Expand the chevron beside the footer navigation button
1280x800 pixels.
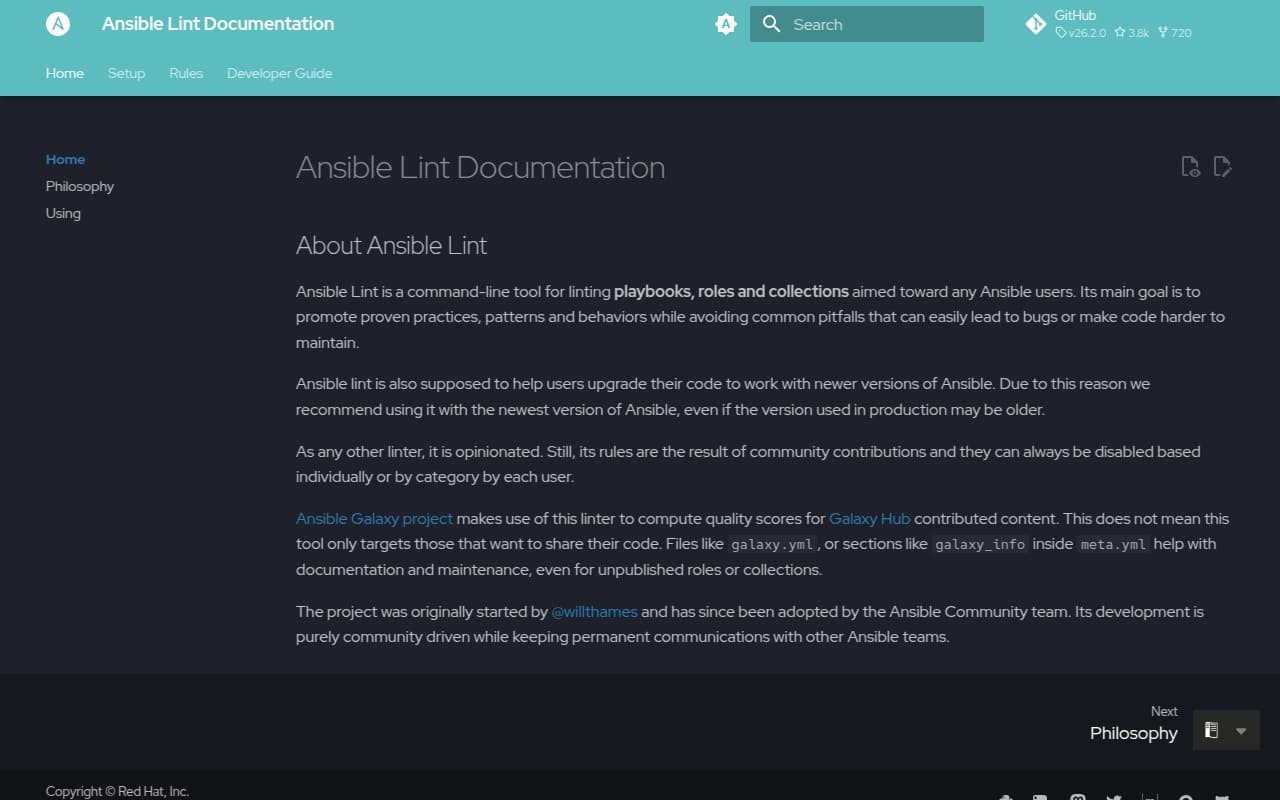coord(1240,730)
